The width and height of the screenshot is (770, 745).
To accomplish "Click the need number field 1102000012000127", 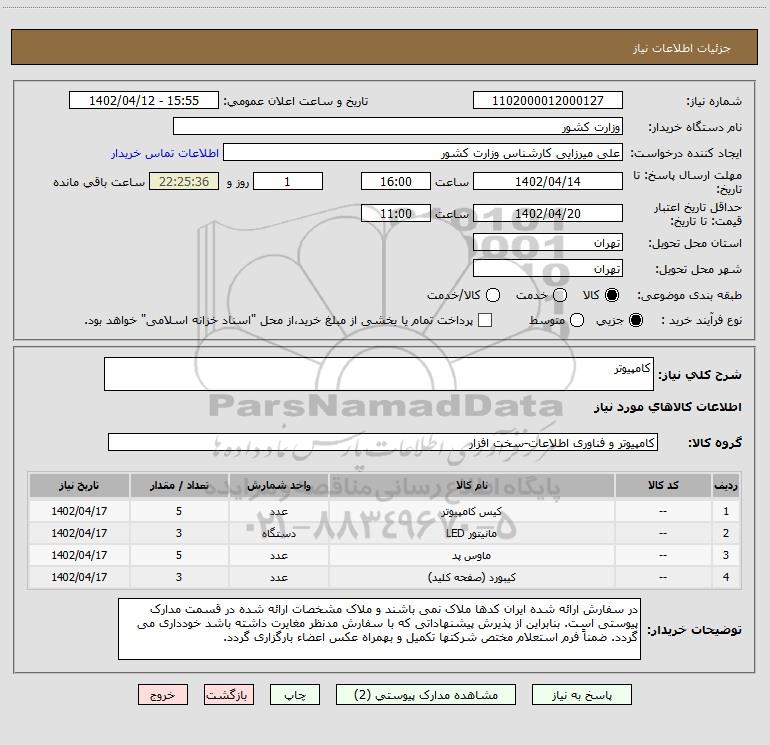I will pyautogui.click(x=548, y=101).
